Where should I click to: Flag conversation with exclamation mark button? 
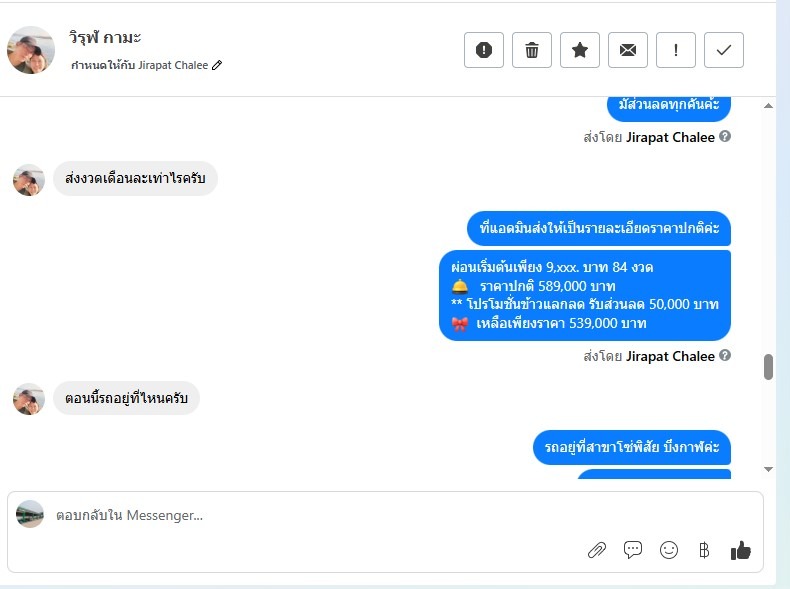[x=676, y=50]
